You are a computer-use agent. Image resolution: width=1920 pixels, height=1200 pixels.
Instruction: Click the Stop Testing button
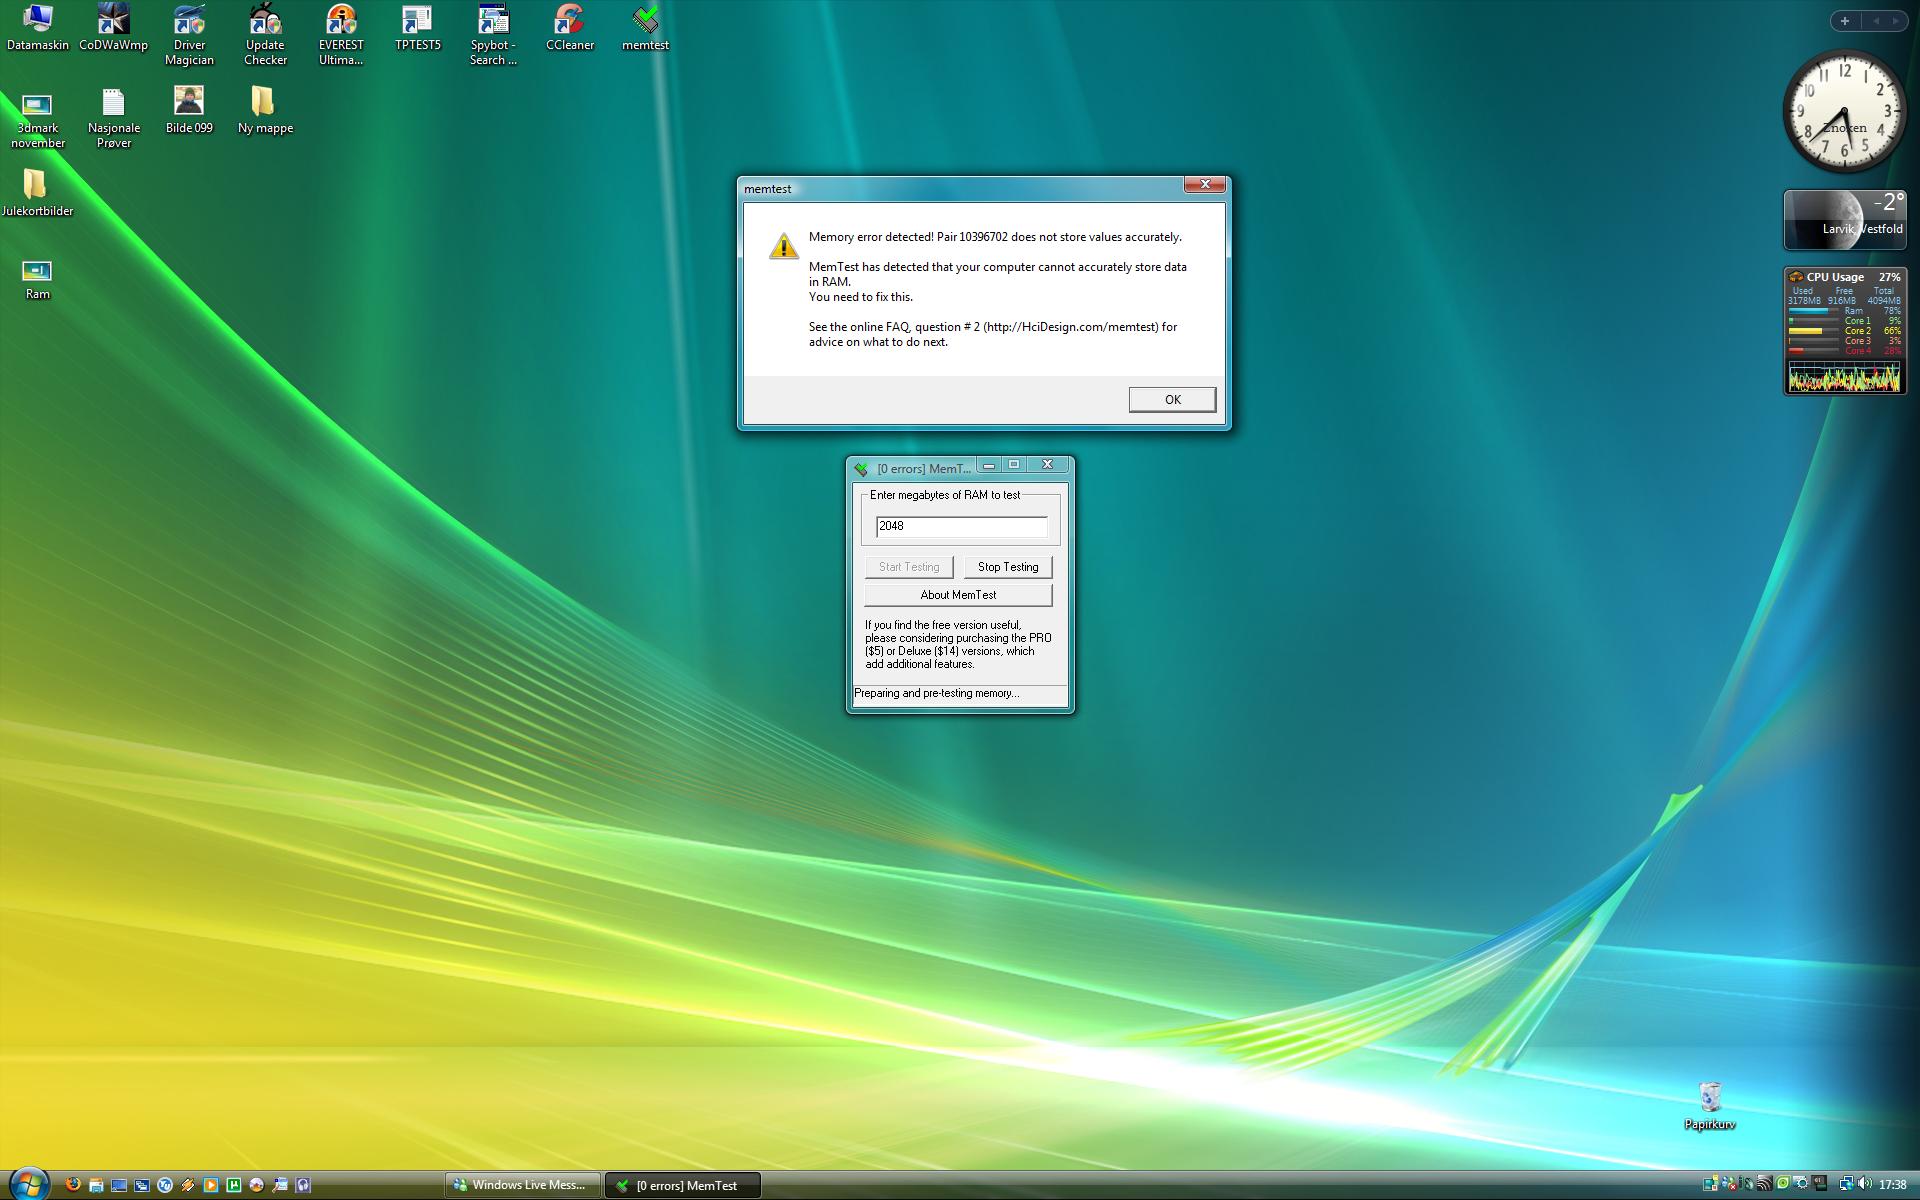[1008, 567]
